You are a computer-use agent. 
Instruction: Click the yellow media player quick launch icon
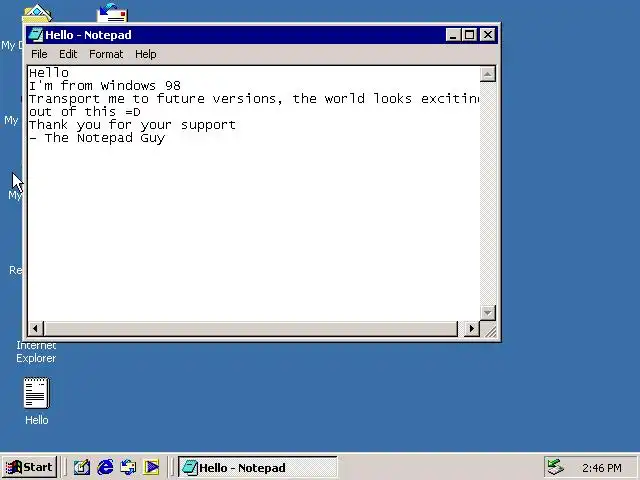(x=151, y=467)
